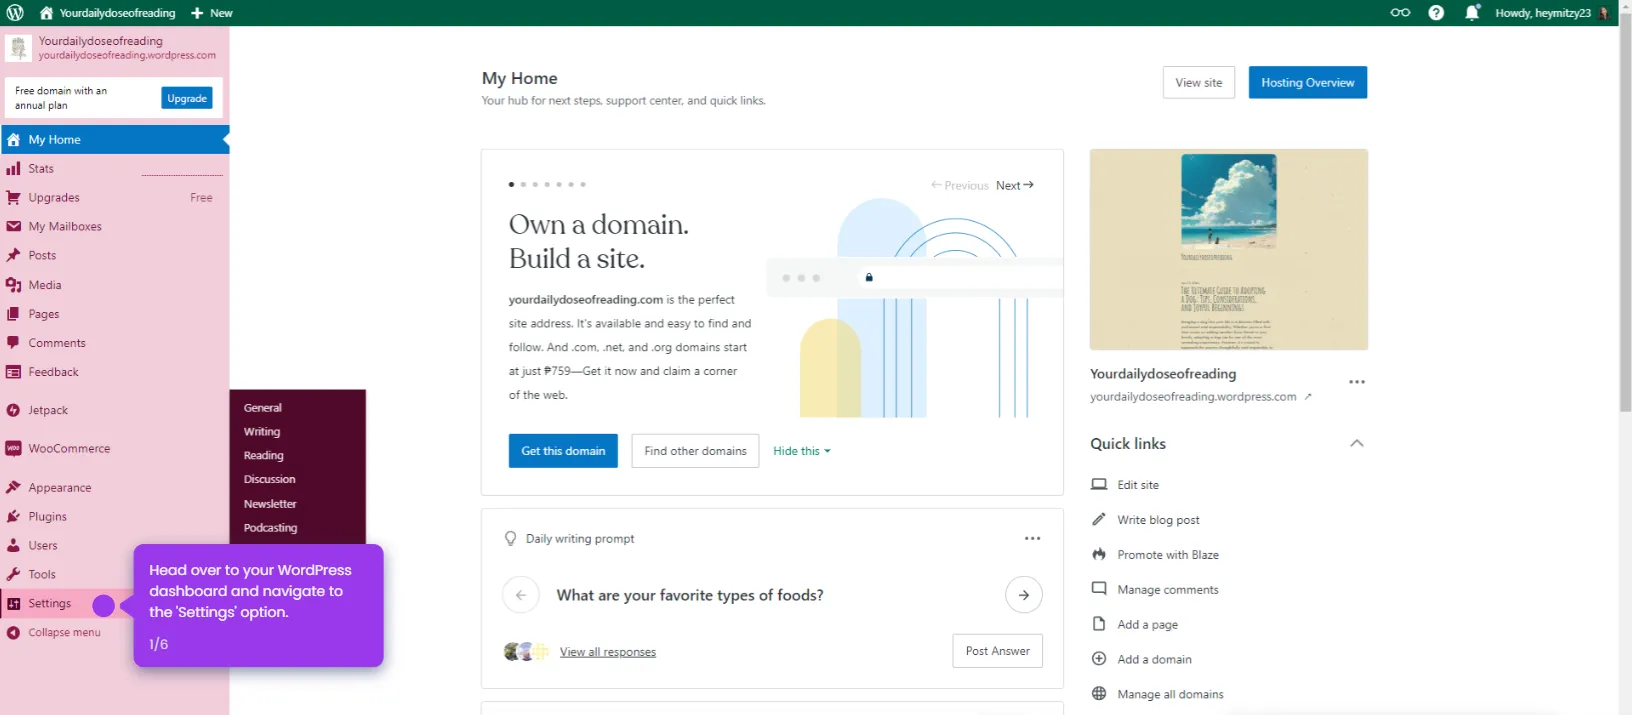The width and height of the screenshot is (1632, 715).
Task: Click the Manage comments icon
Action: tap(1099, 589)
